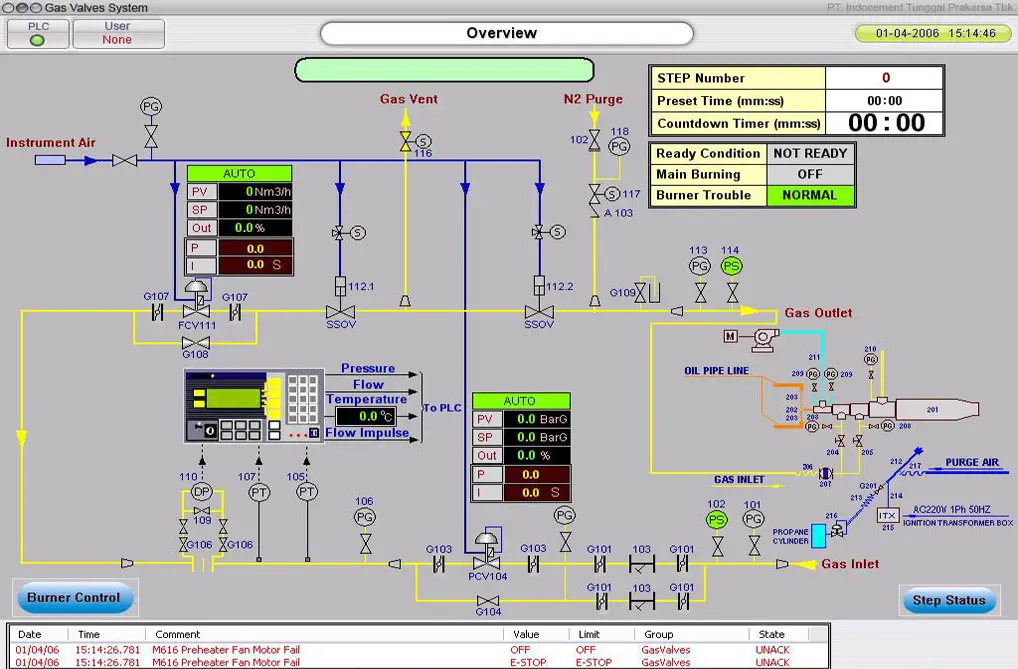Select the SSOV valve below 112.1
This screenshot has width=1018, height=669.
tap(340, 312)
